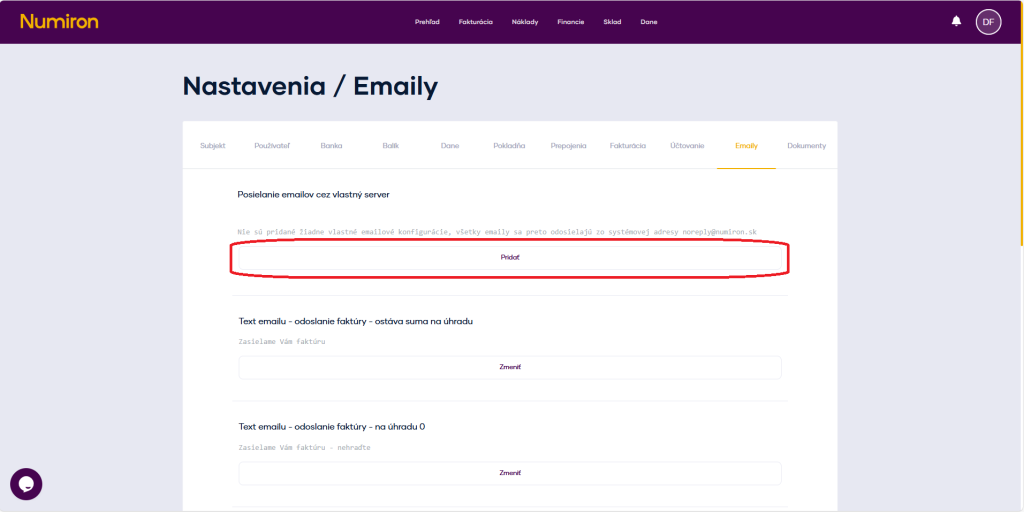Select the Pokladňa settings tab
The height and width of the screenshot is (512, 1024).
pos(509,146)
